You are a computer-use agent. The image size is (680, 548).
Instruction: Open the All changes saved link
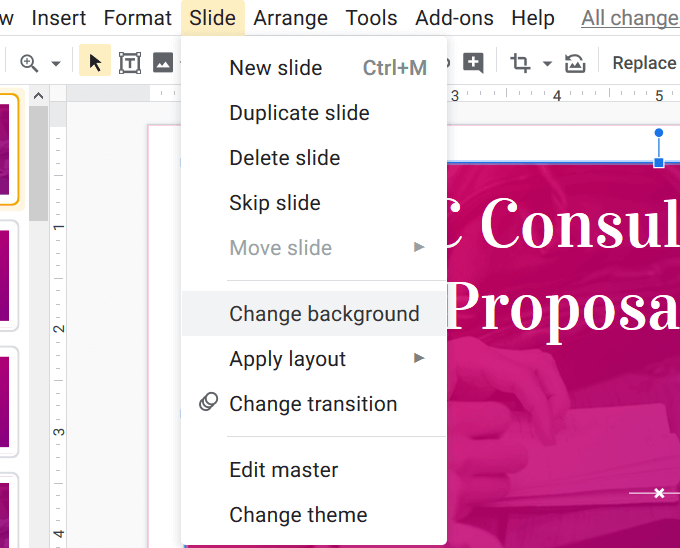pos(630,18)
